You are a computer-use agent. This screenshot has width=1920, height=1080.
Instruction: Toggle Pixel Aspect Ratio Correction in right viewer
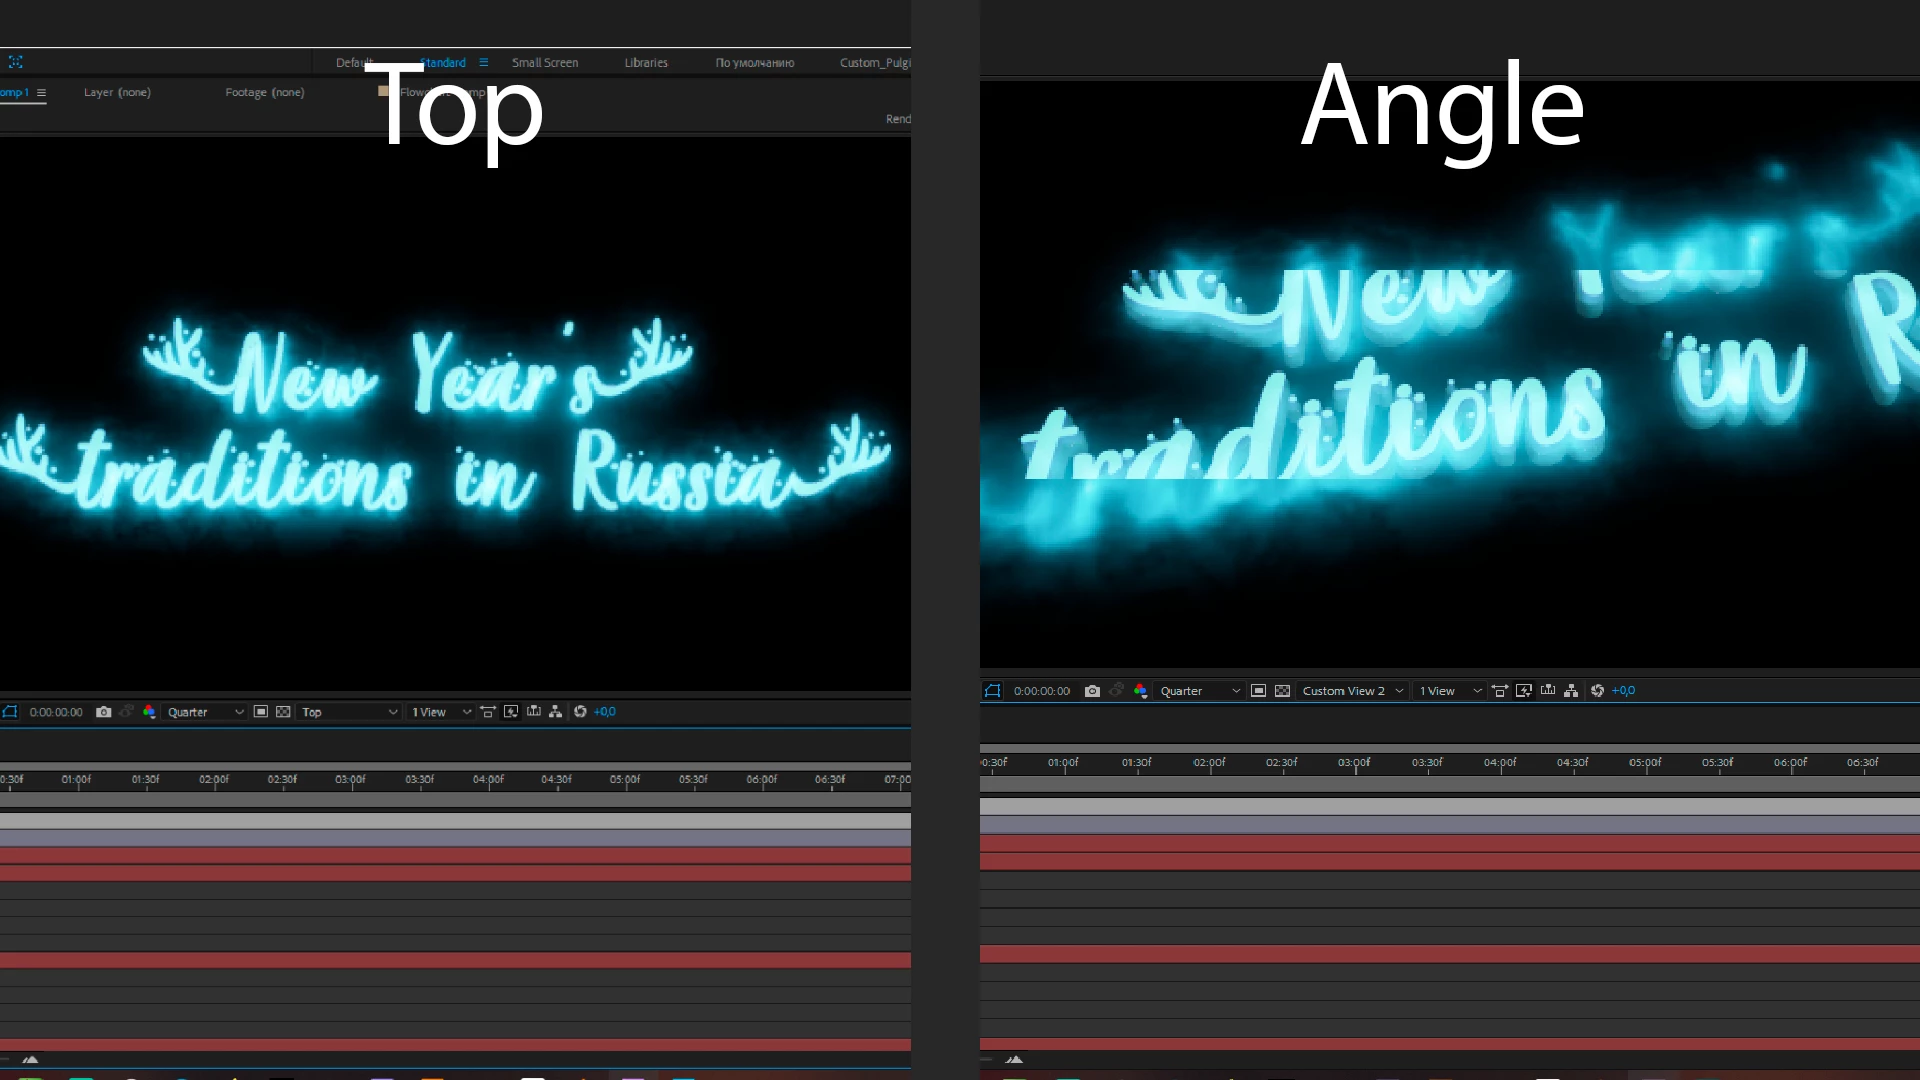coord(1500,691)
